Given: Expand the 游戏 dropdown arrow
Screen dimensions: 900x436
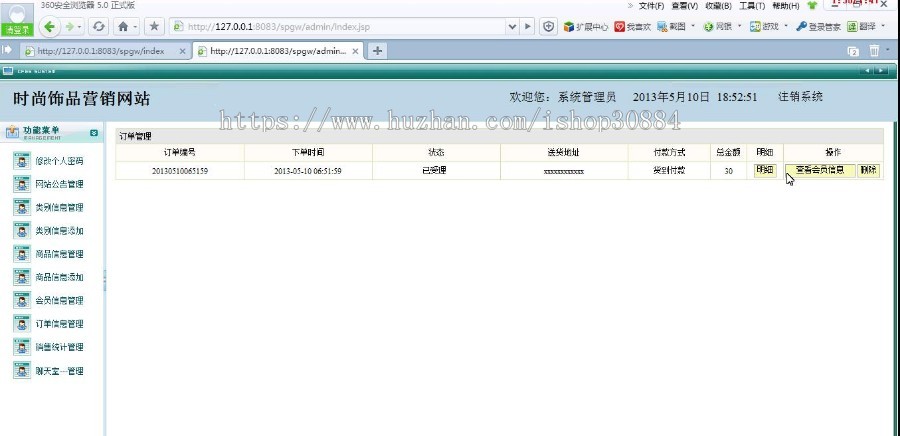Looking at the screenshot, I should [x=786, y=26].
